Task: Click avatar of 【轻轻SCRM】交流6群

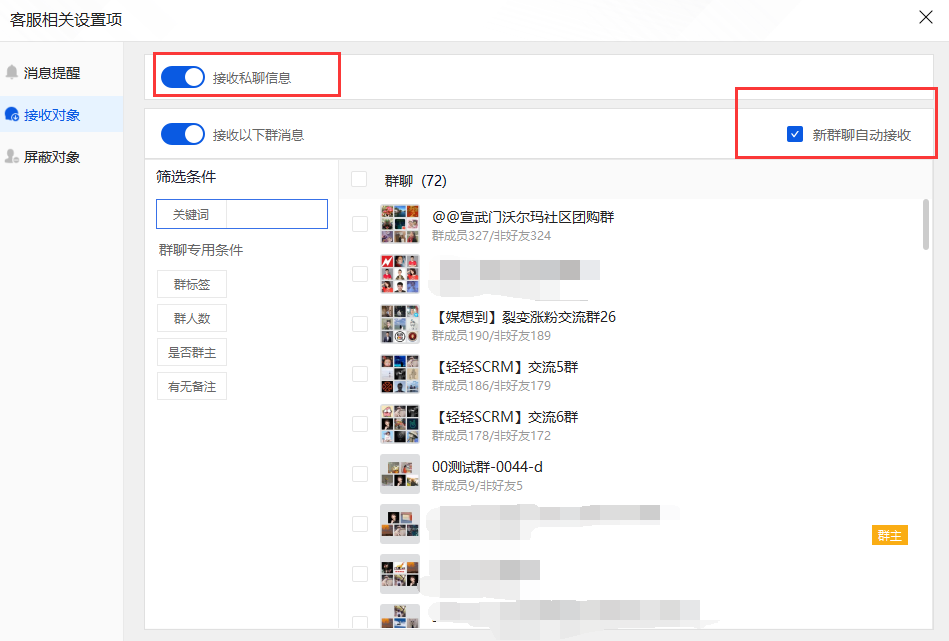Action: click(399, 424)
